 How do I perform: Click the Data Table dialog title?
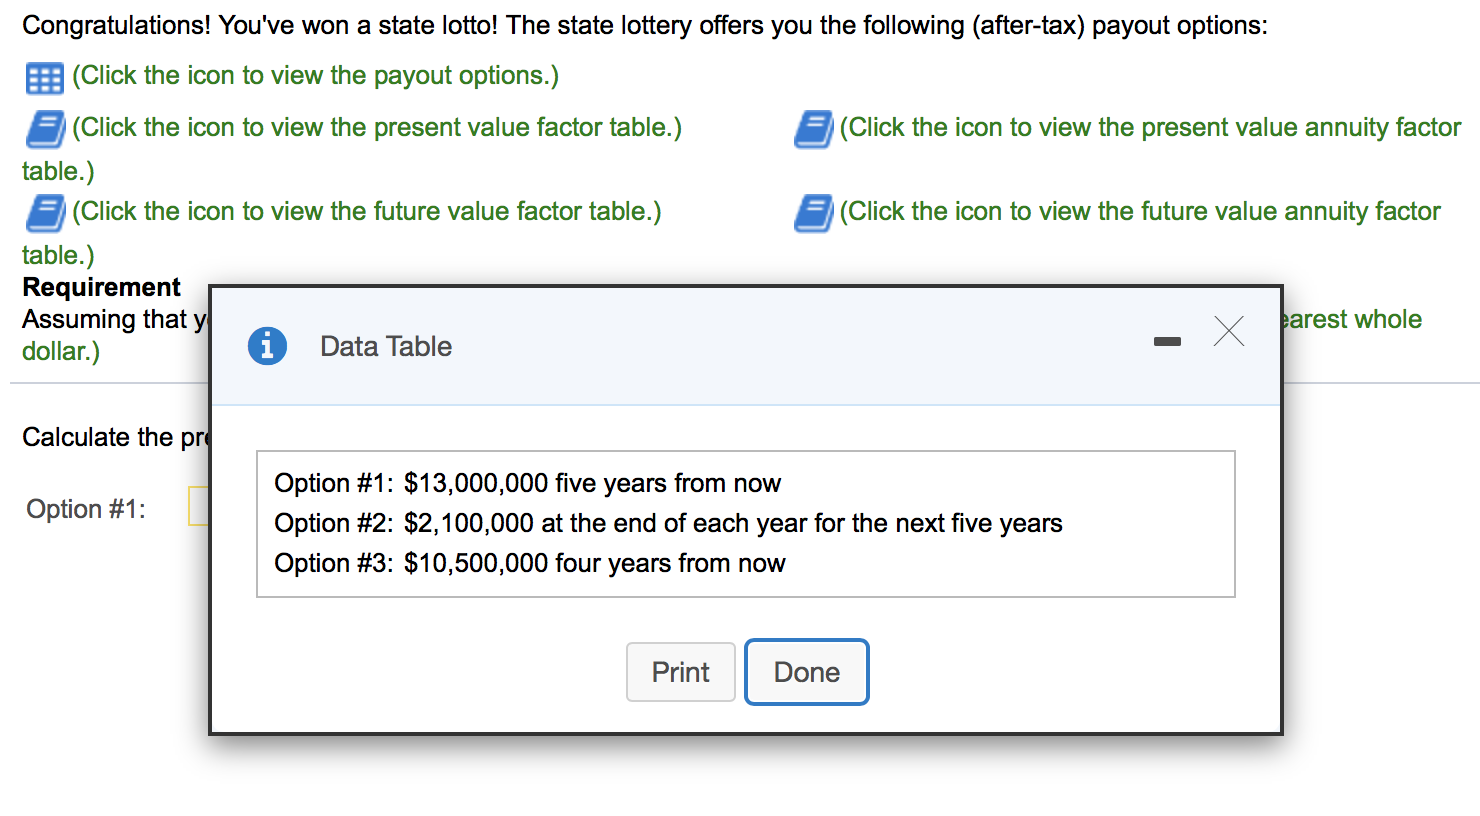tap(385, 345)
